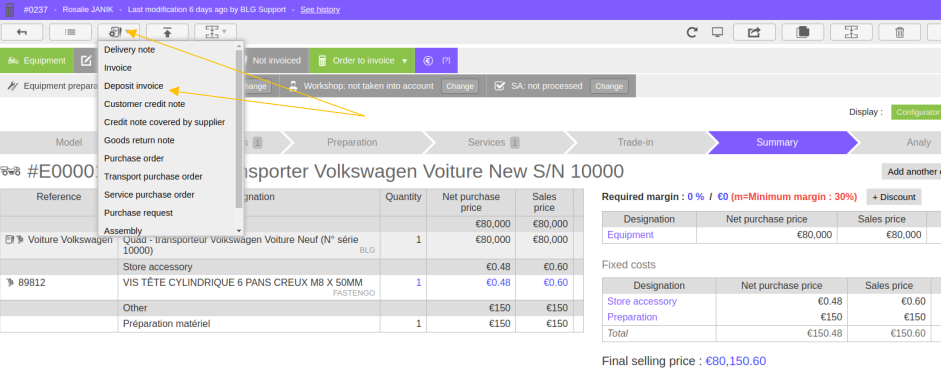Viewport: 941px width, 375px height.
Task: Open the merge rows dropdown in left toolbar
Action: 215,32
